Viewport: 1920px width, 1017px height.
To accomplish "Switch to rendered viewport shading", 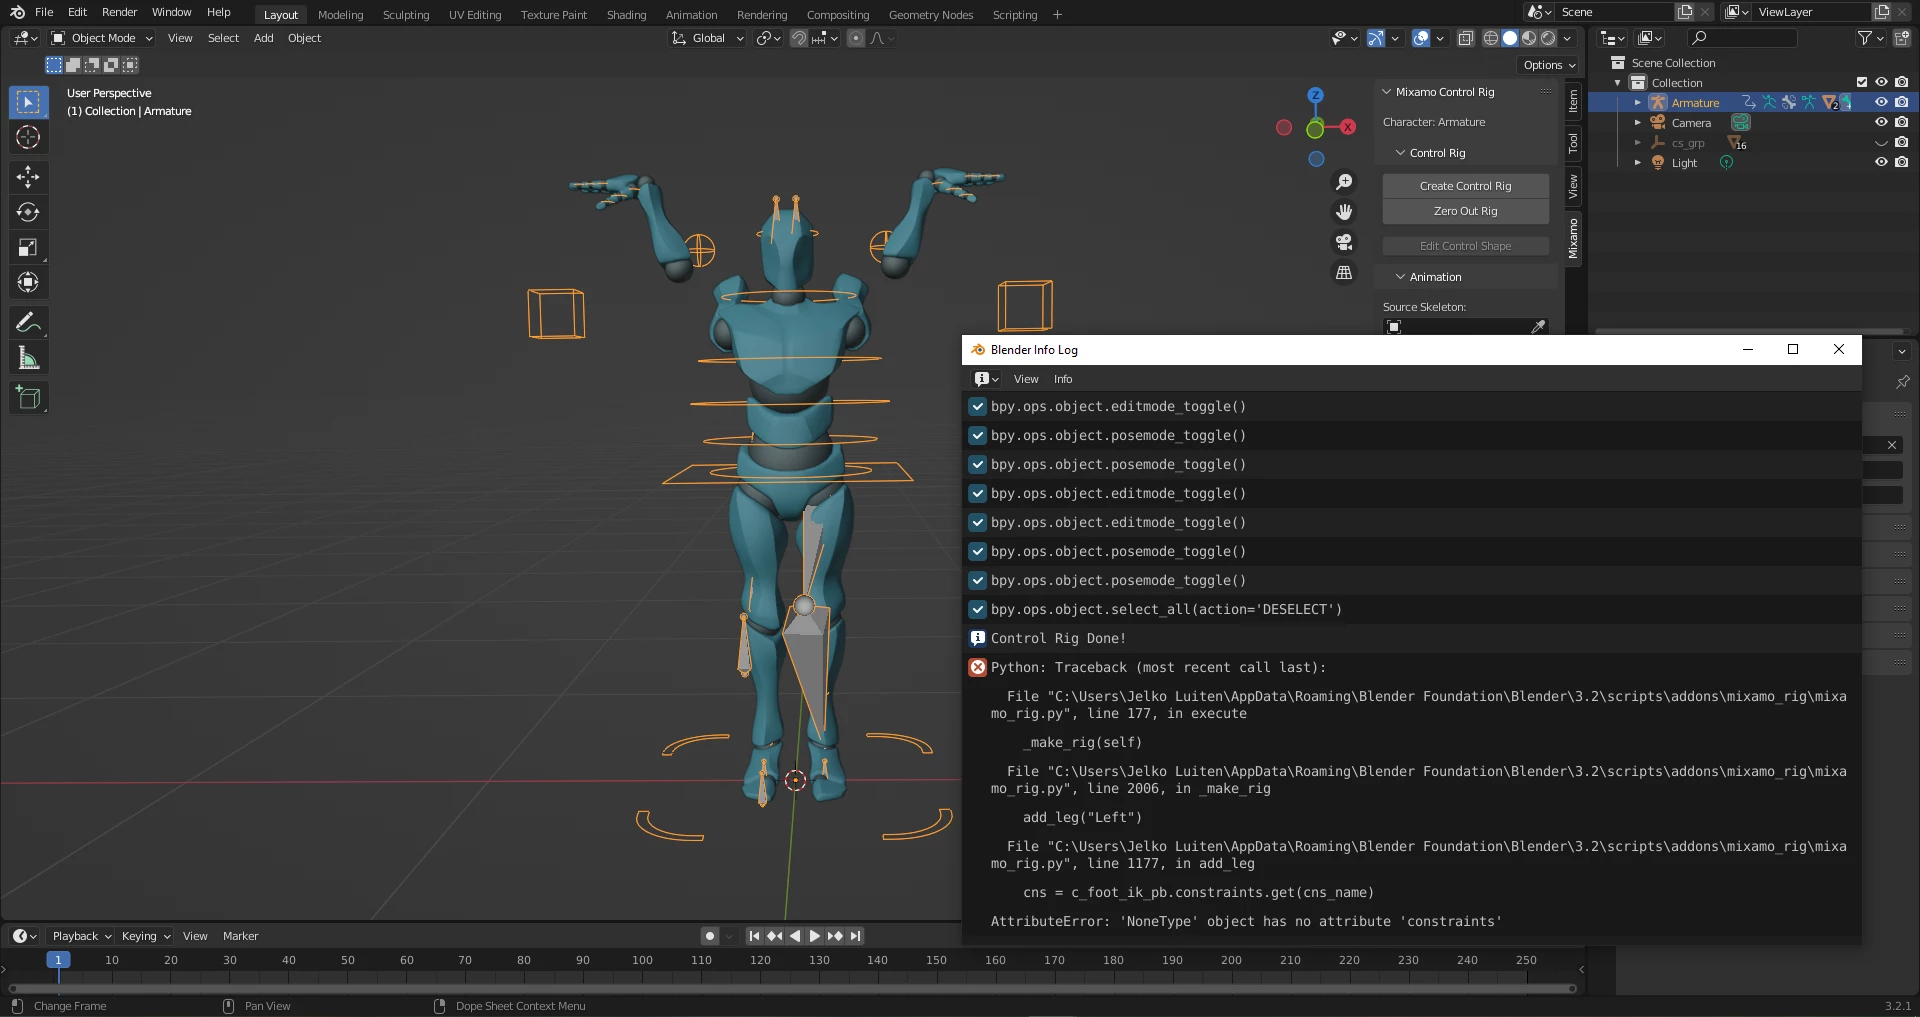I will pos(1548,38).
